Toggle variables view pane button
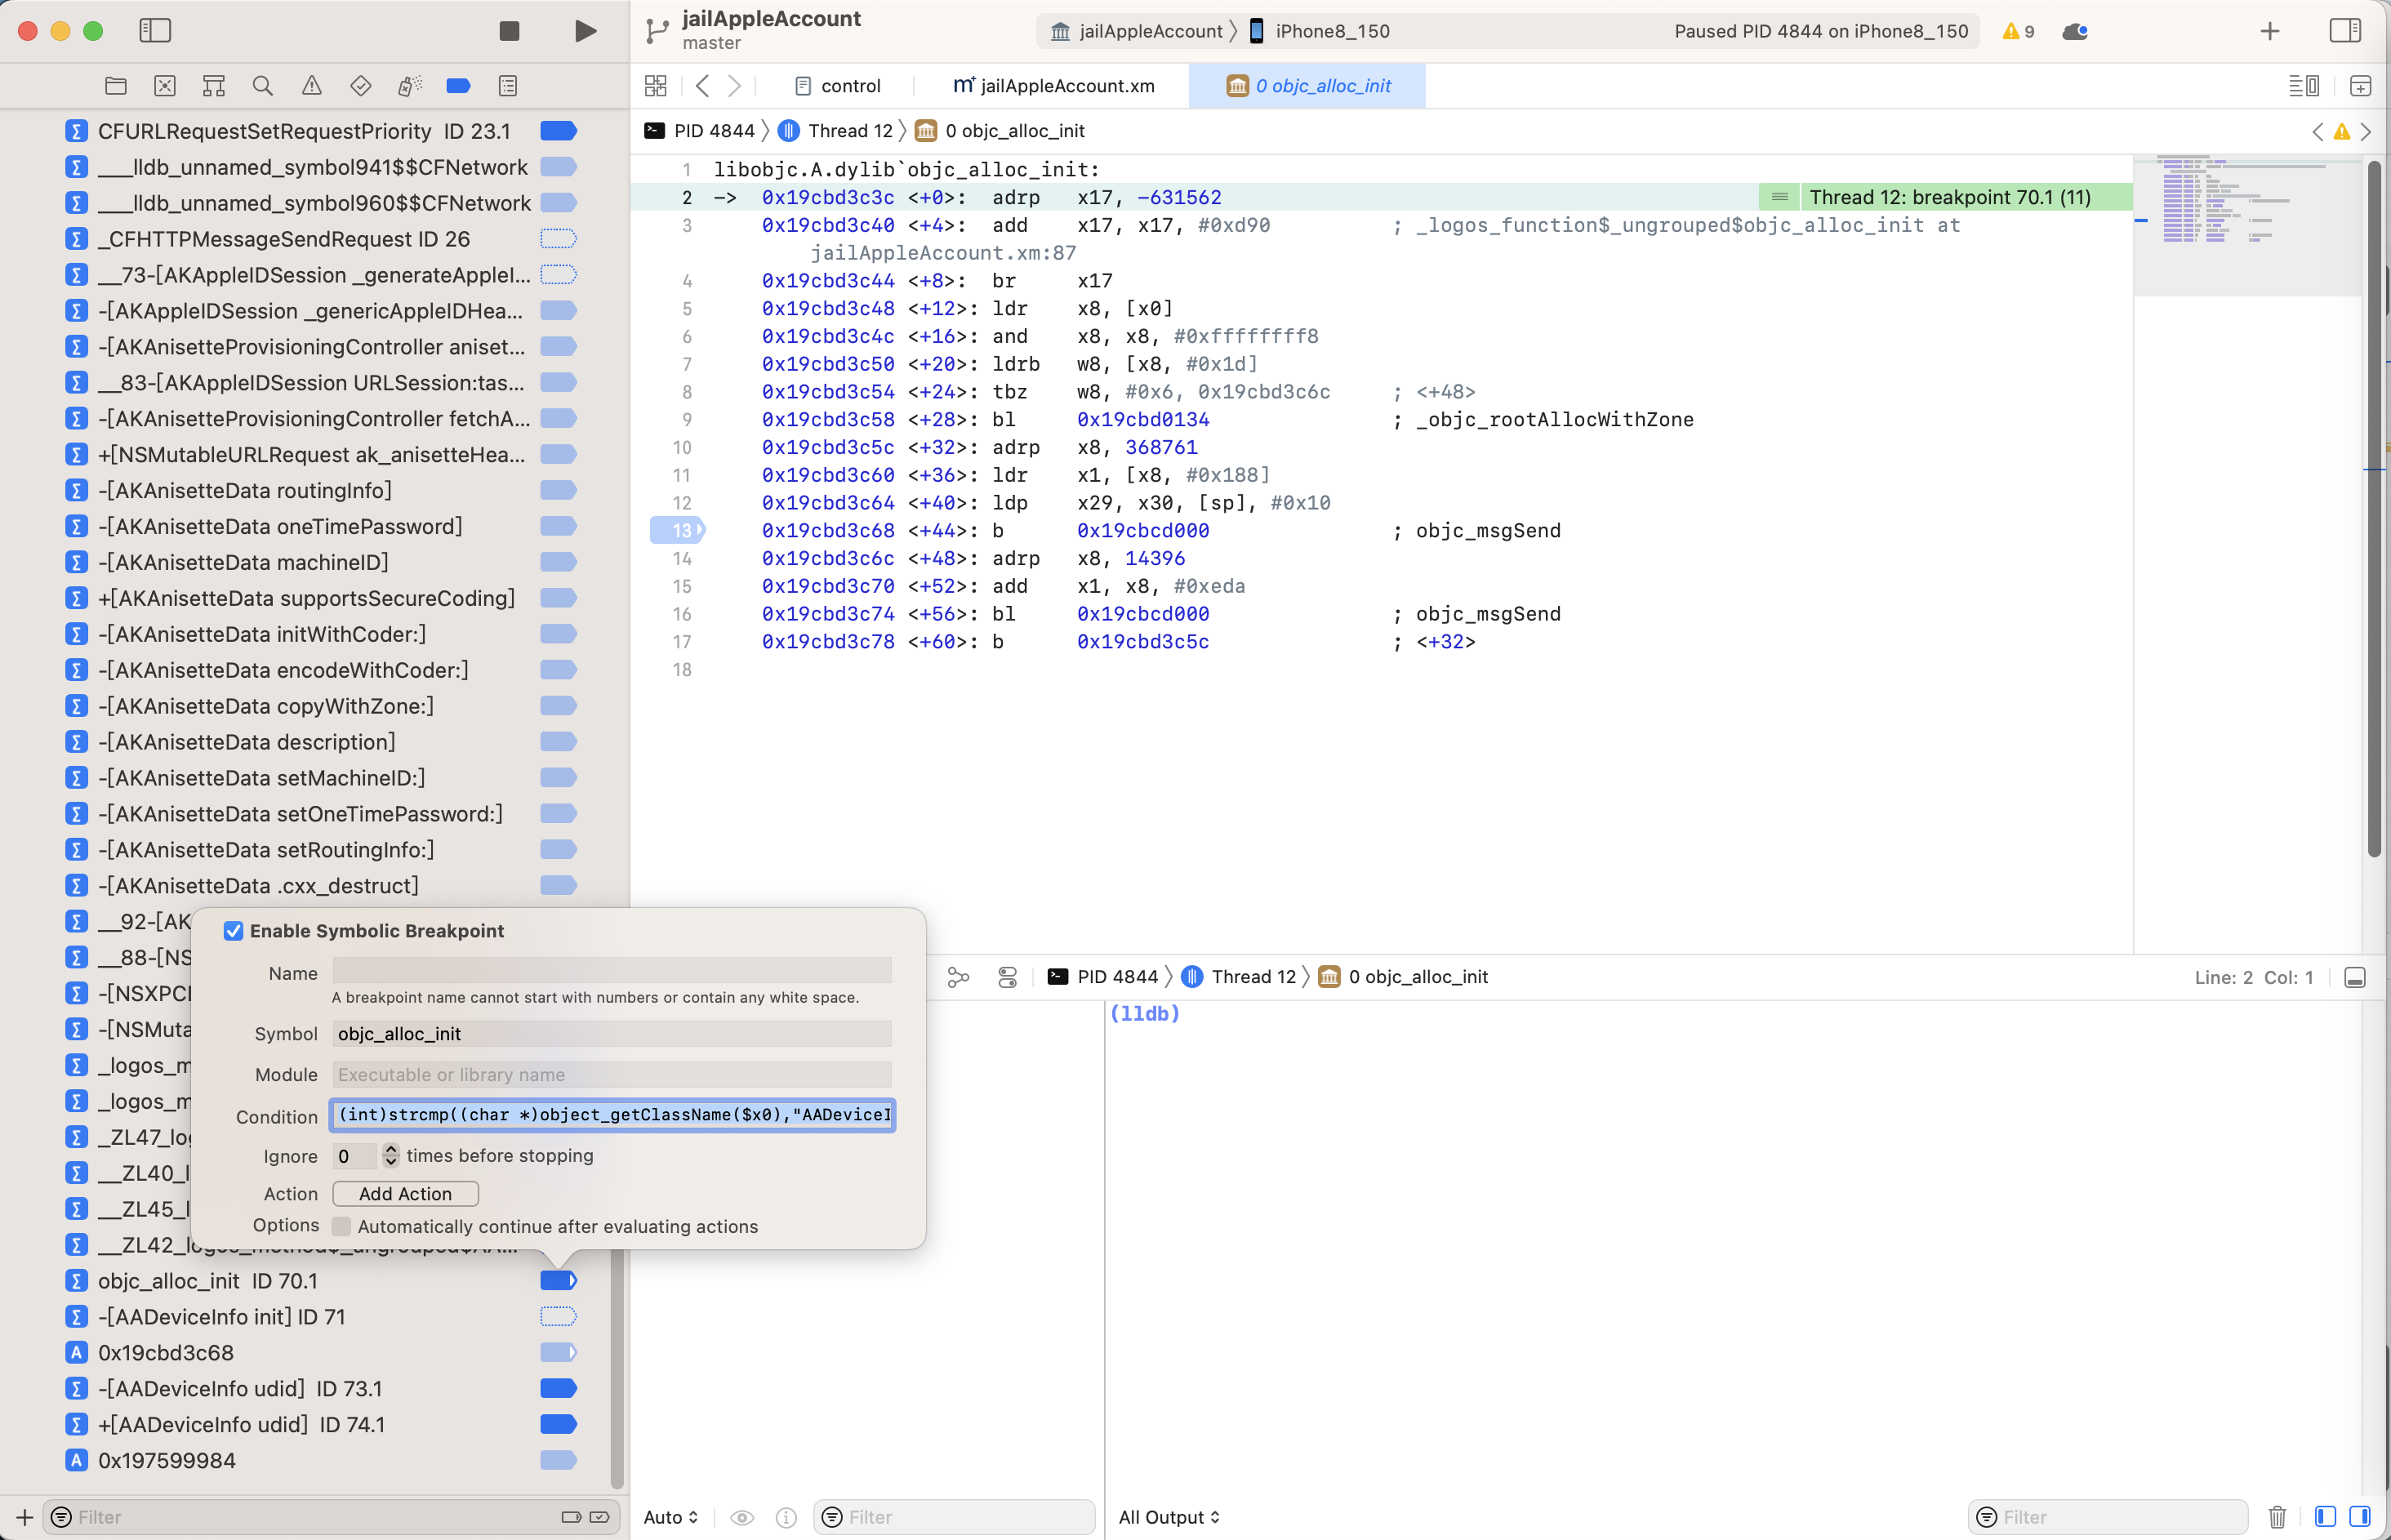The height and width of the screenshot is (1540, 2391). coord(2325,1517)
